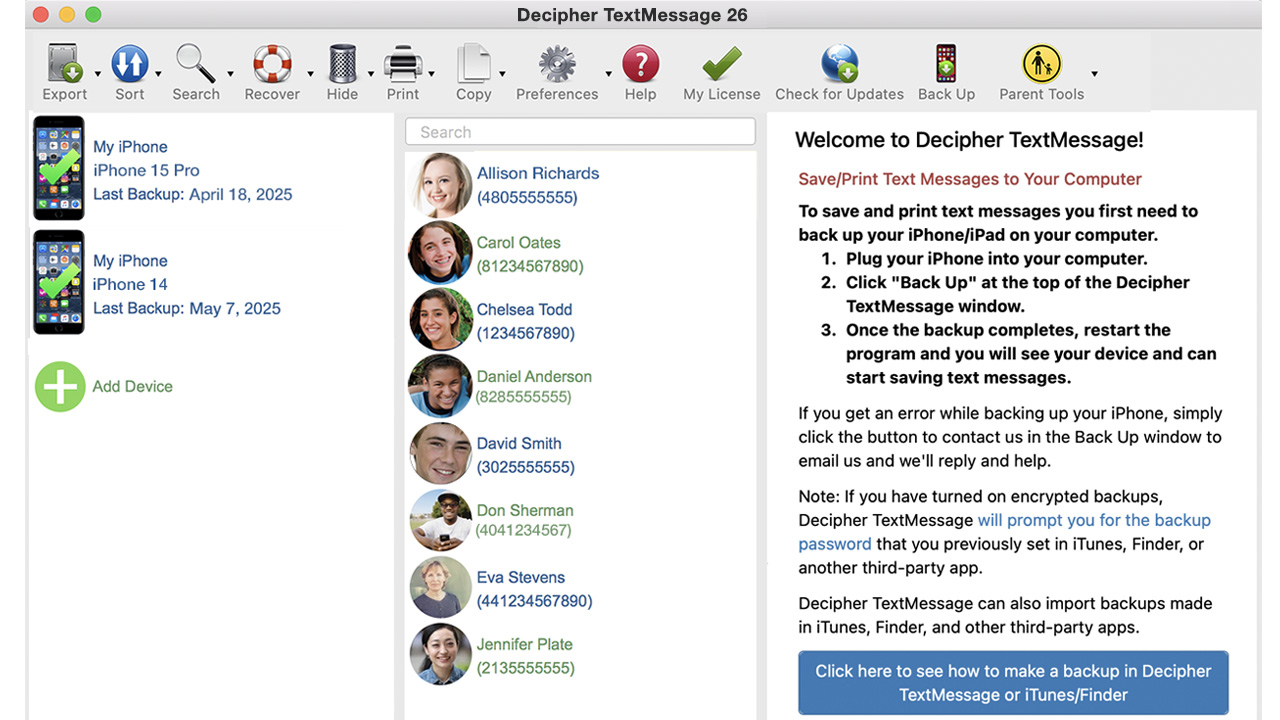Open the Help question mark icon
The height and width of the screenshot is (720, 1280).
(x=640, y=66)
